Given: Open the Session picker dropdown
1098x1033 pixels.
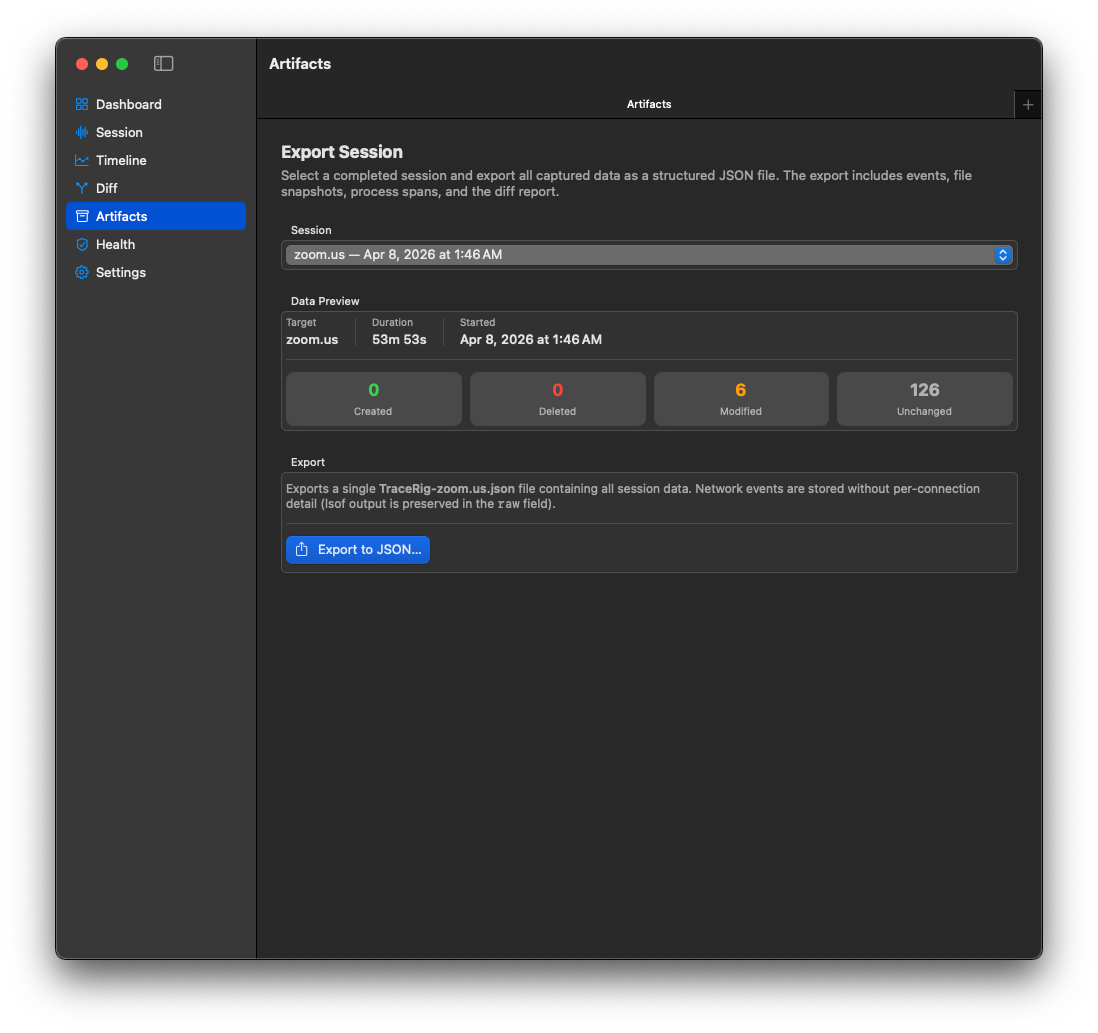Looking at the screenshot, I should (x=650, y=254).
